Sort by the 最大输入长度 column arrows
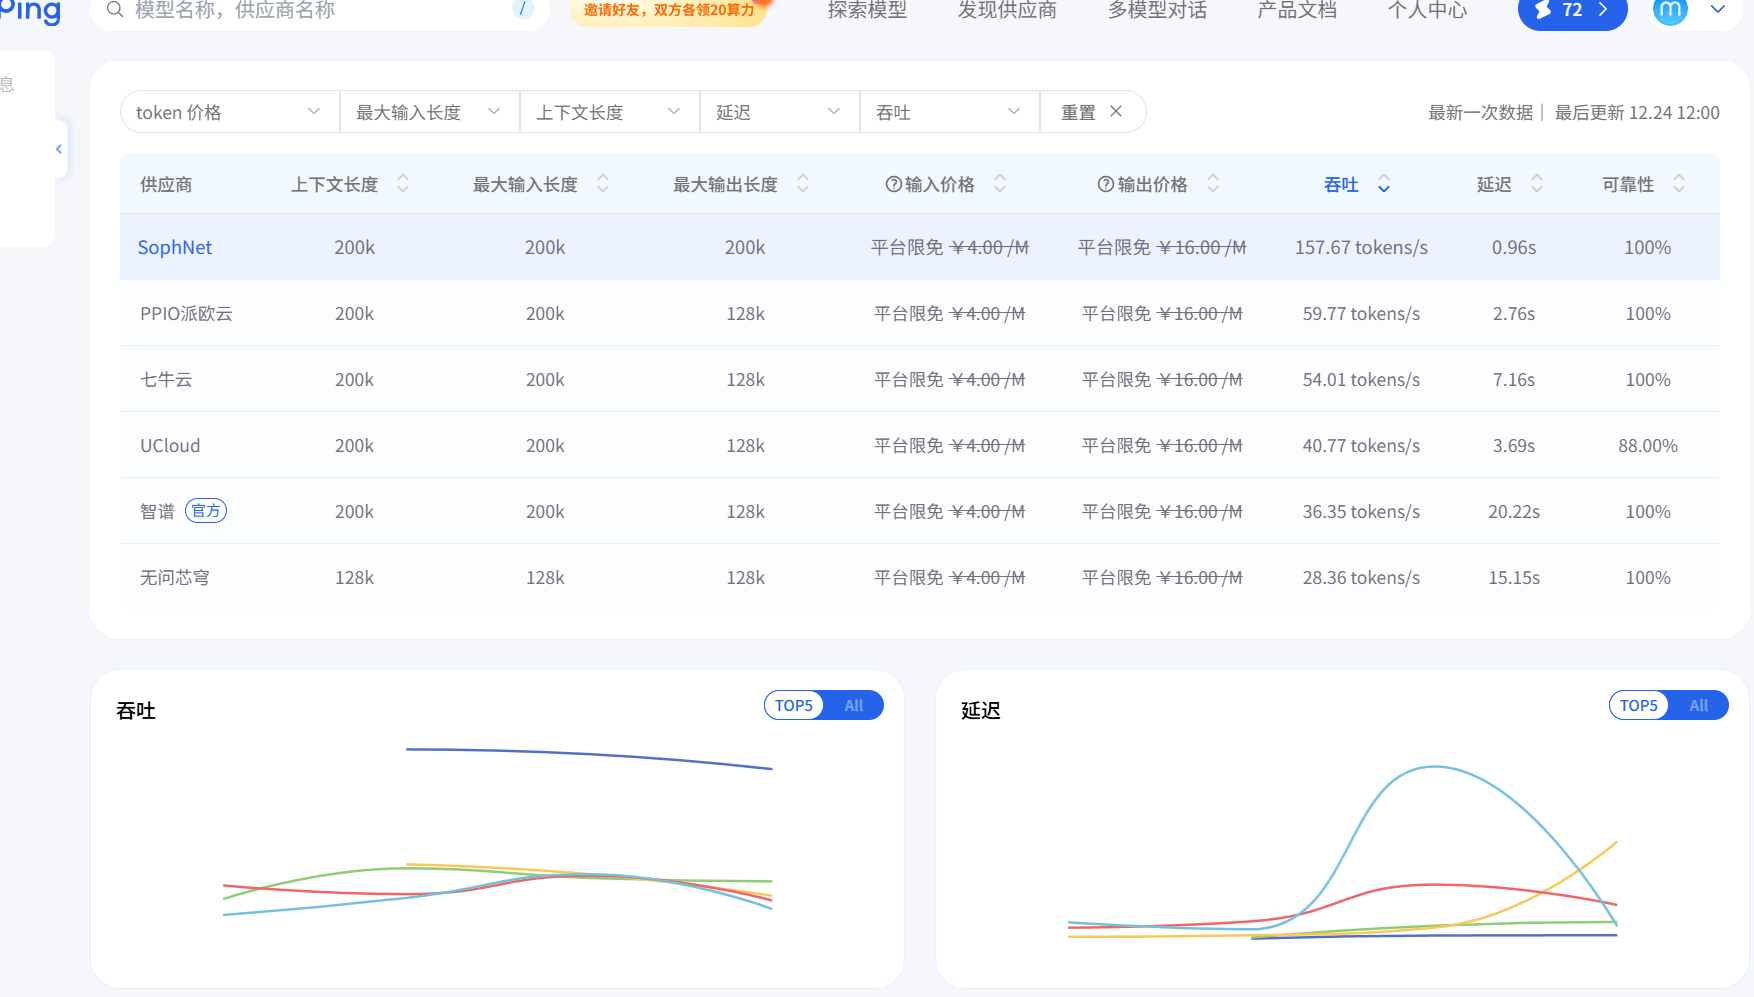Screen dimensions: 1754x997 pyautogui.click(x=603, y=184)
